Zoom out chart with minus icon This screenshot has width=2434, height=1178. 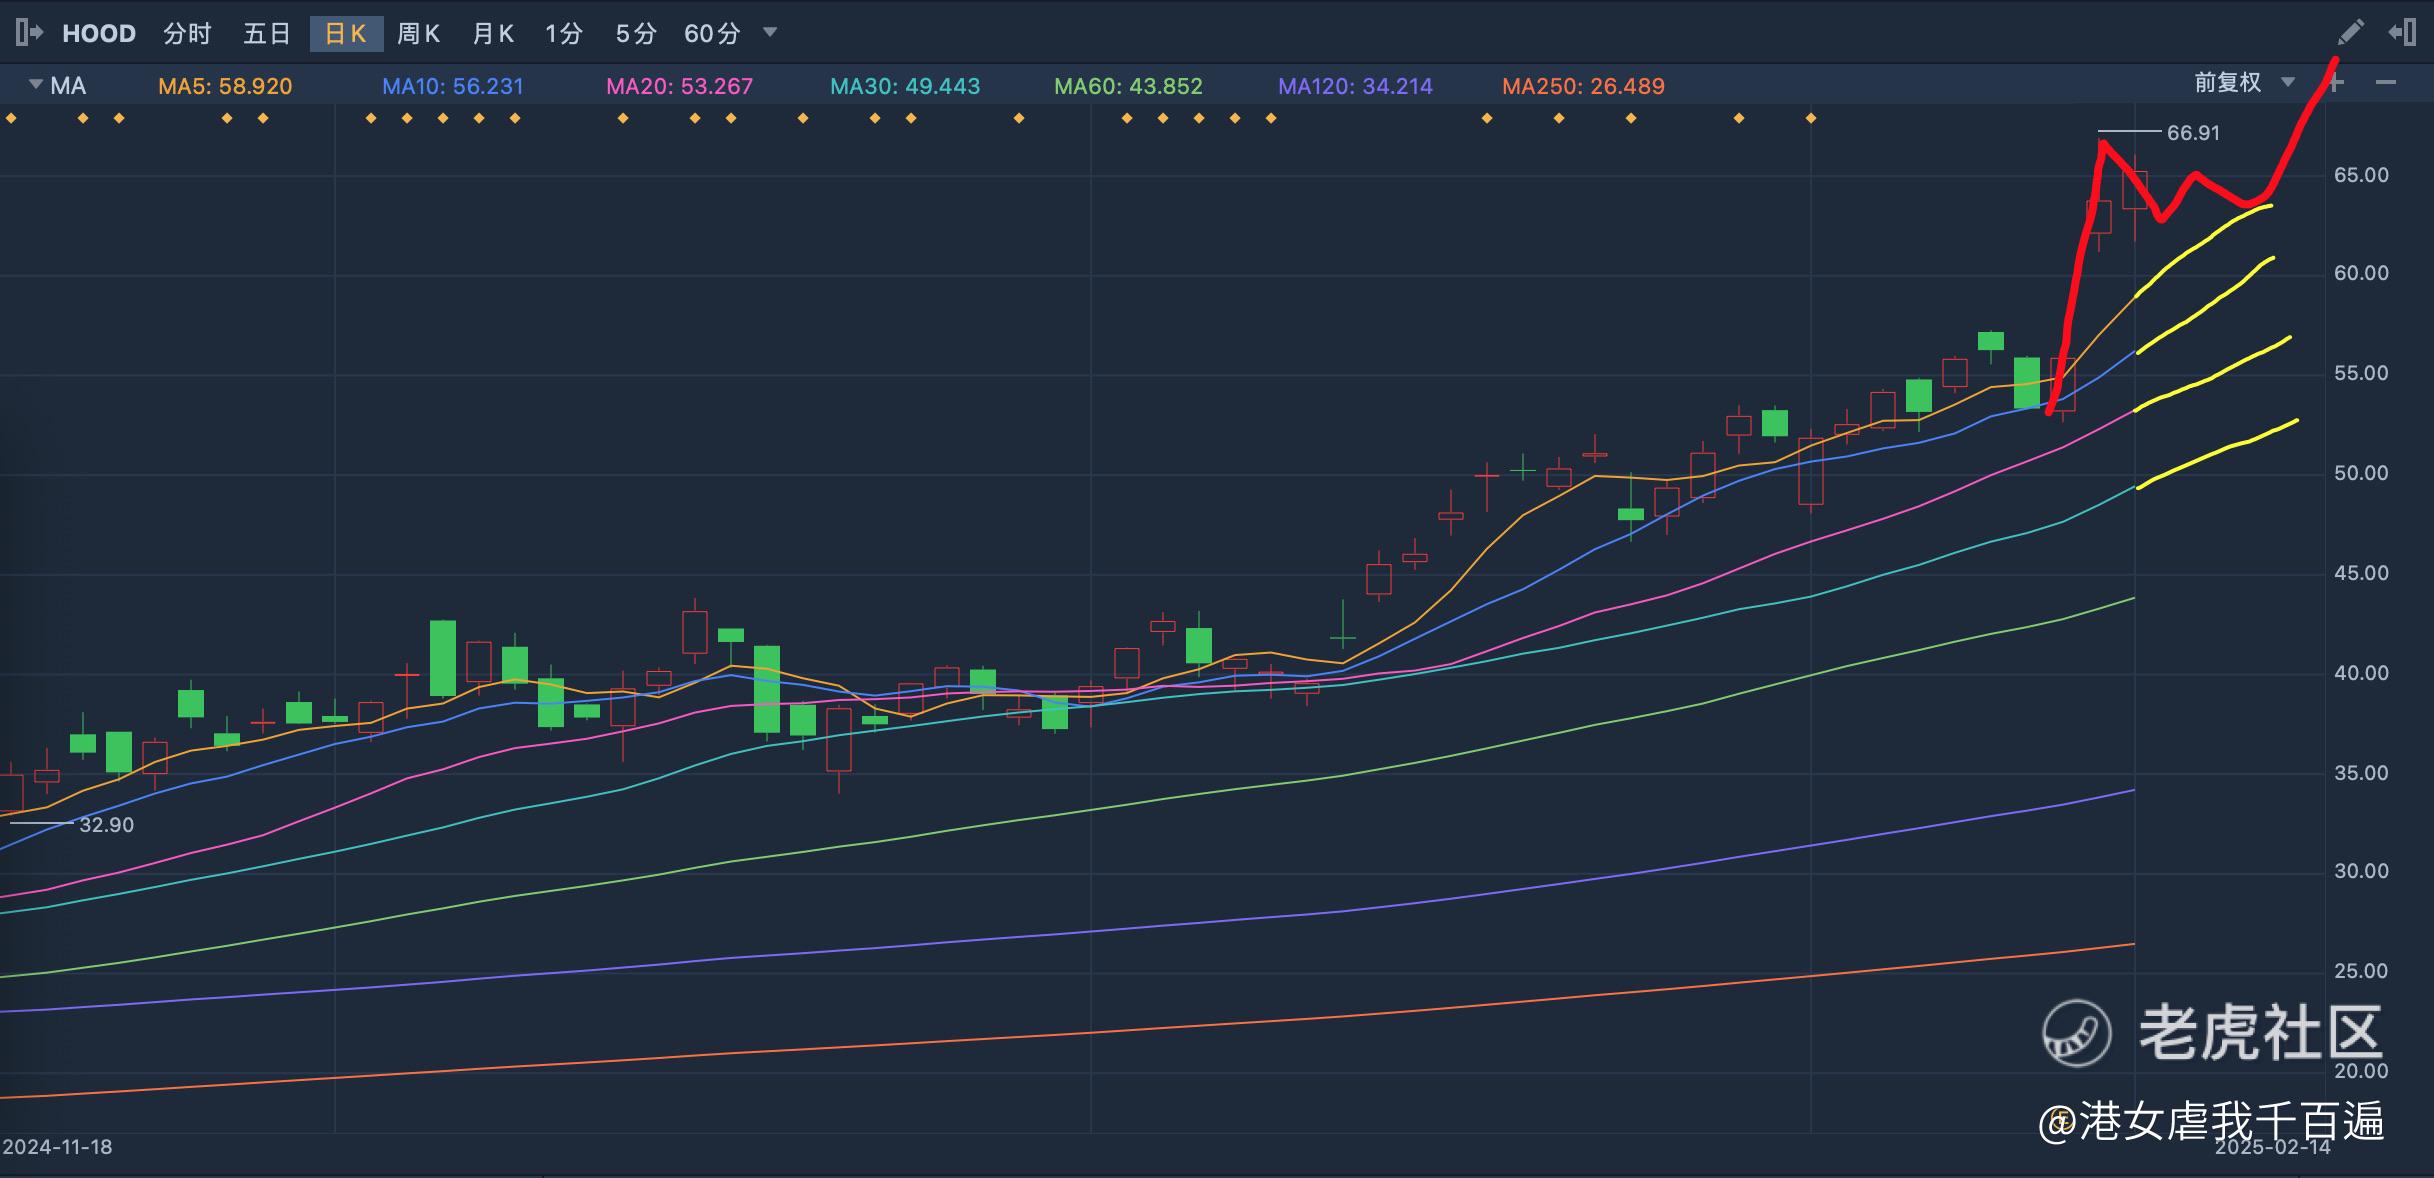click(2386, 83)
